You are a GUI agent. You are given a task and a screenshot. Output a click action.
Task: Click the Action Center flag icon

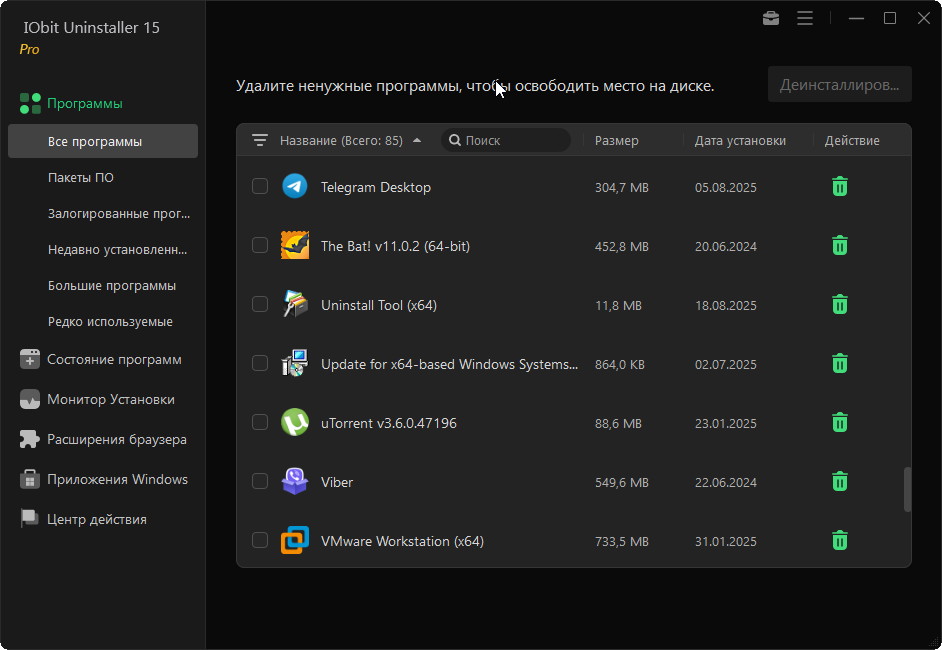click(29, 519)
